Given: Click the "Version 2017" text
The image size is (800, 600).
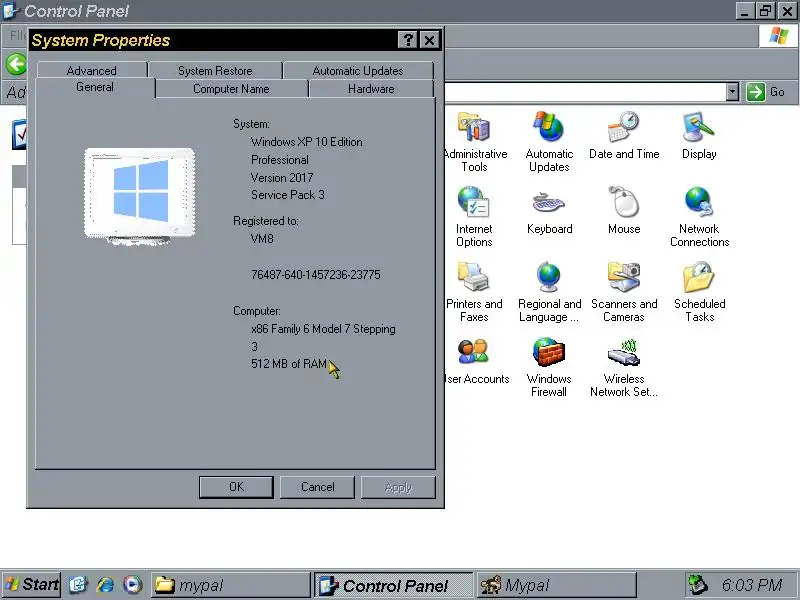Looking at the screenshot, I should pyautogui.click(x=282, y=178).
